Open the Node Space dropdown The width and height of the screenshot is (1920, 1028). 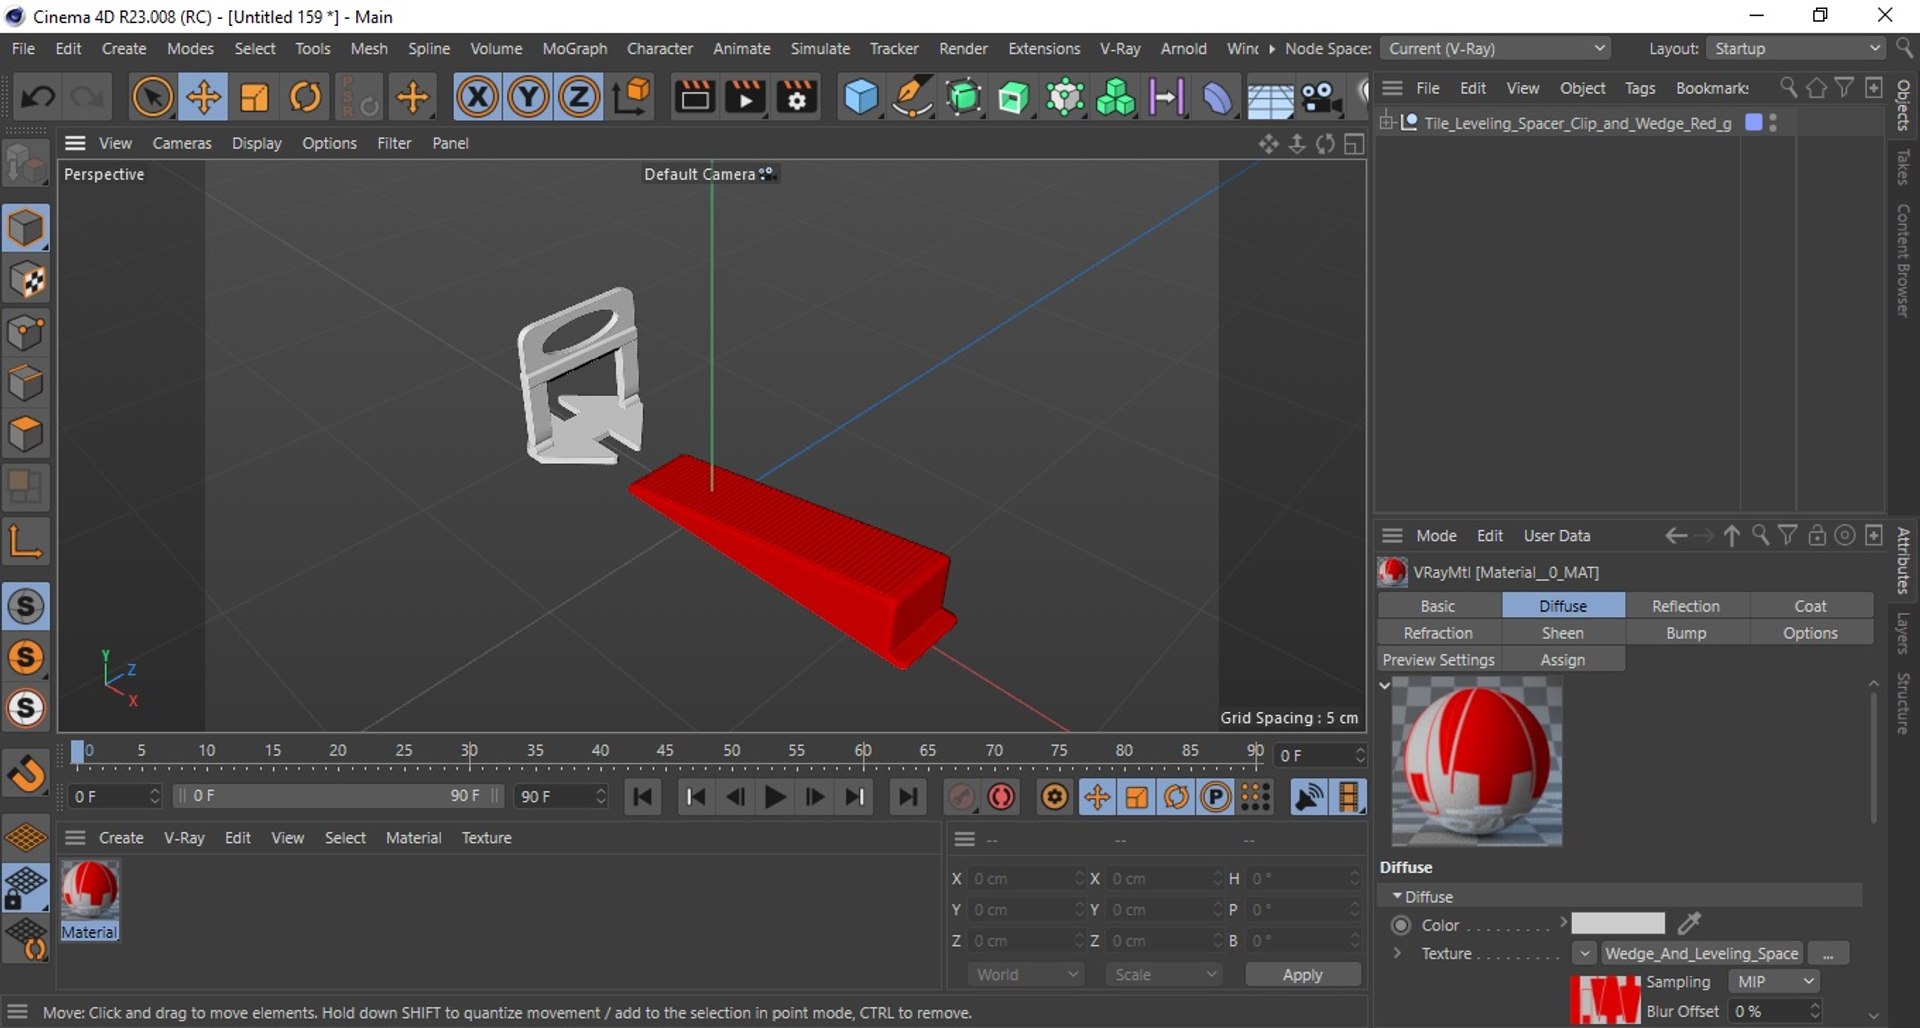point(1496,48)
